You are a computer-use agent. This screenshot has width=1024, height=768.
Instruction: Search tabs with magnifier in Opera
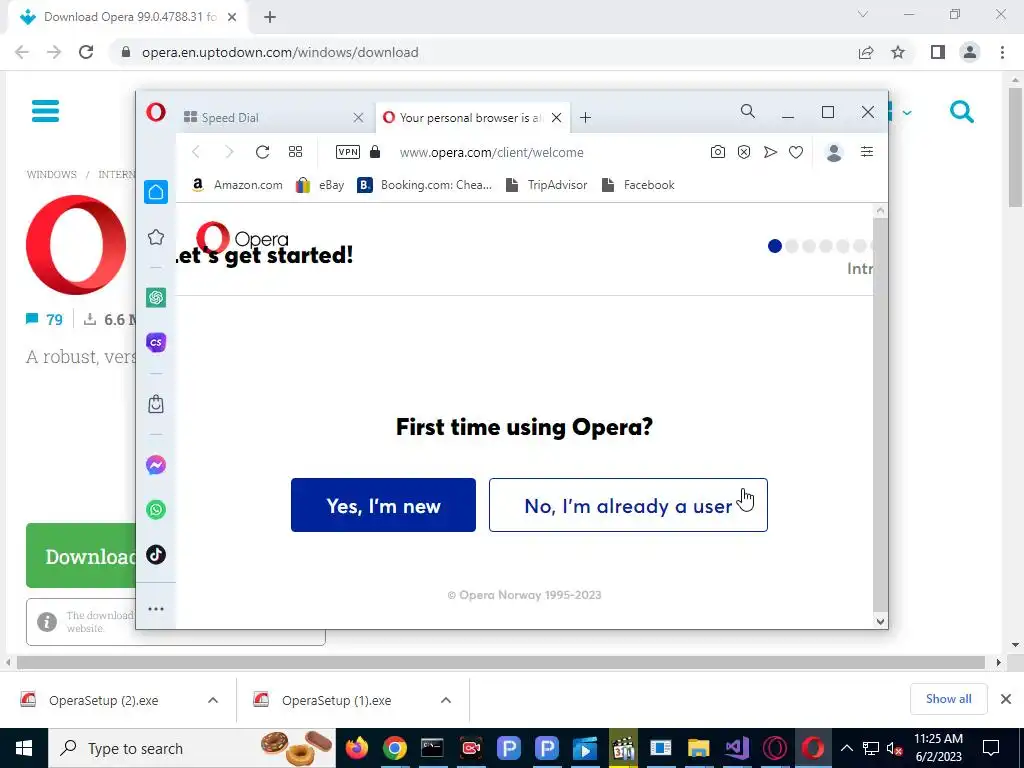[748, 112]
